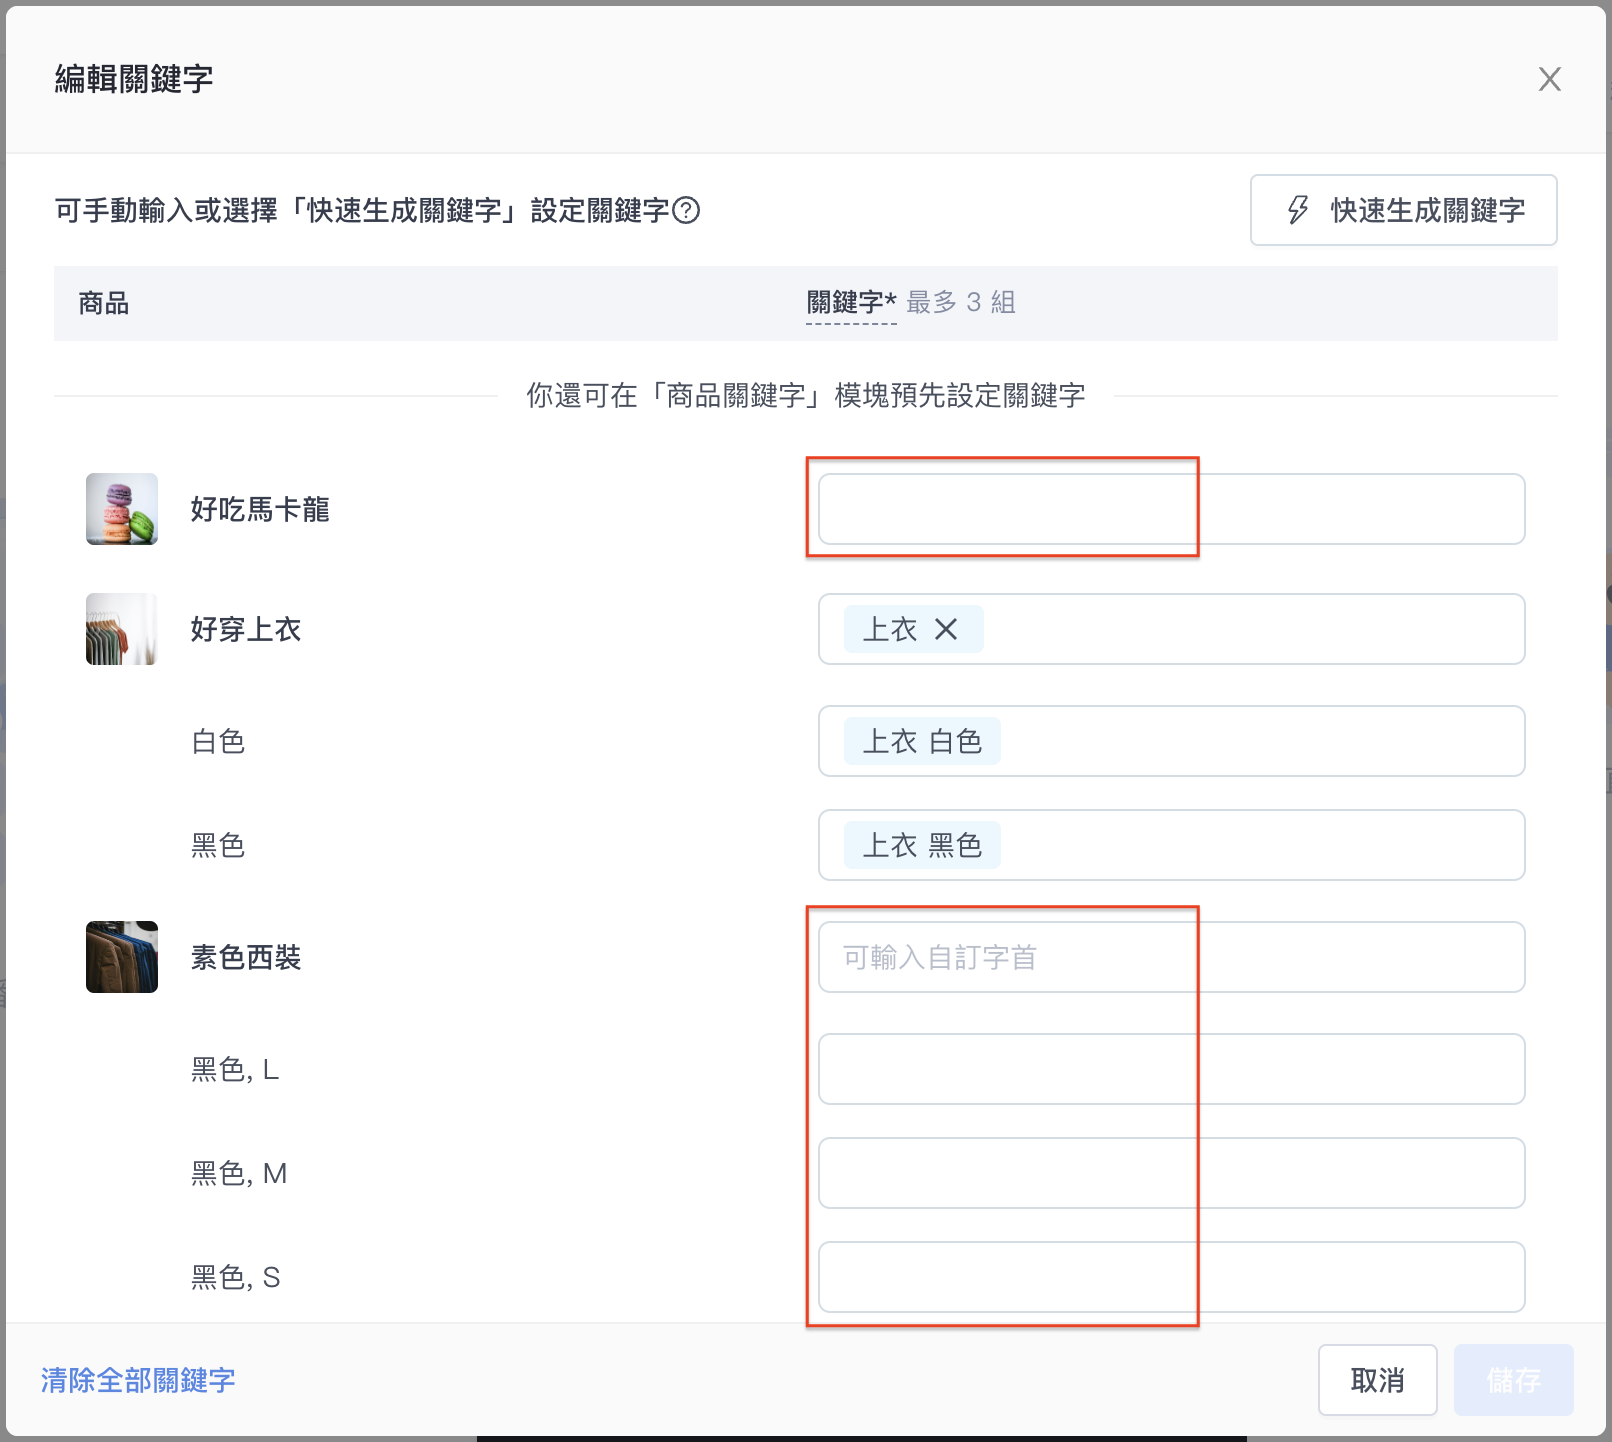Click the 好吃馬卡龍 product name
Image resolution: width=1612 pixels, height=1442 pixels.
point(260,509)
